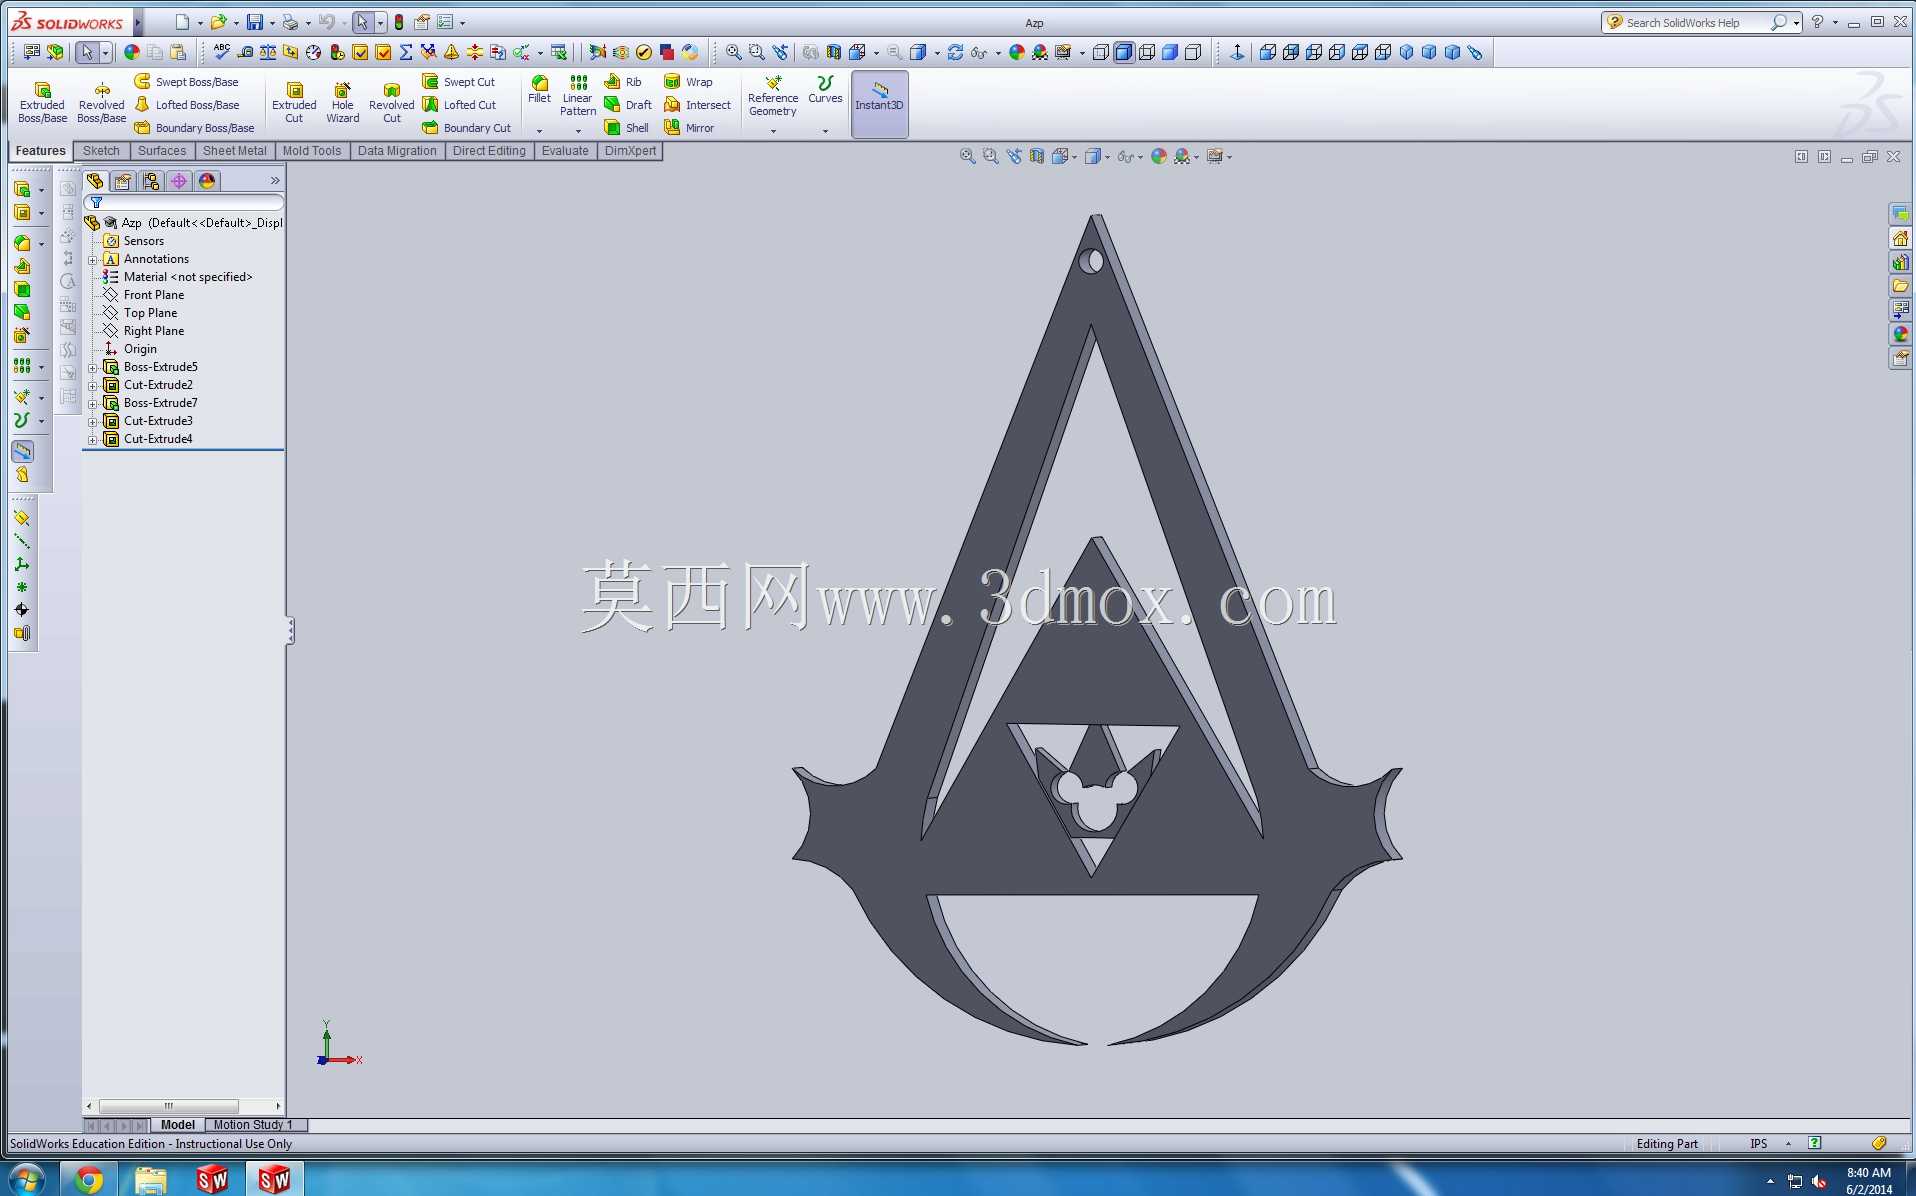This screenshot has height=1196, width=1916.
Task: Click the New document icon
Action: coord(181,22)
